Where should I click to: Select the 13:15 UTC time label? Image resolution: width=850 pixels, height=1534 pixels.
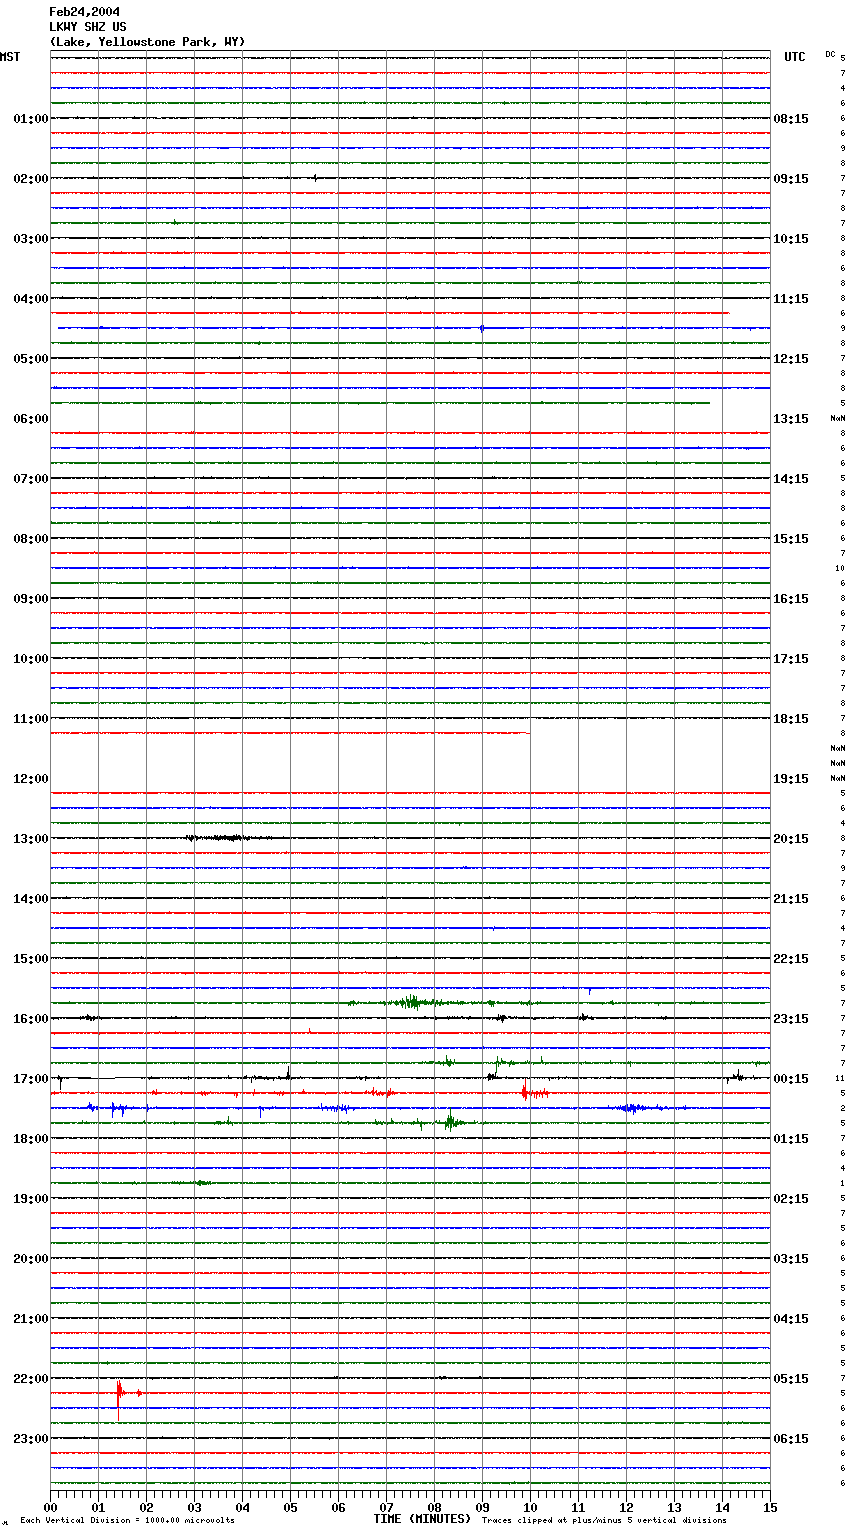[791, 419]
